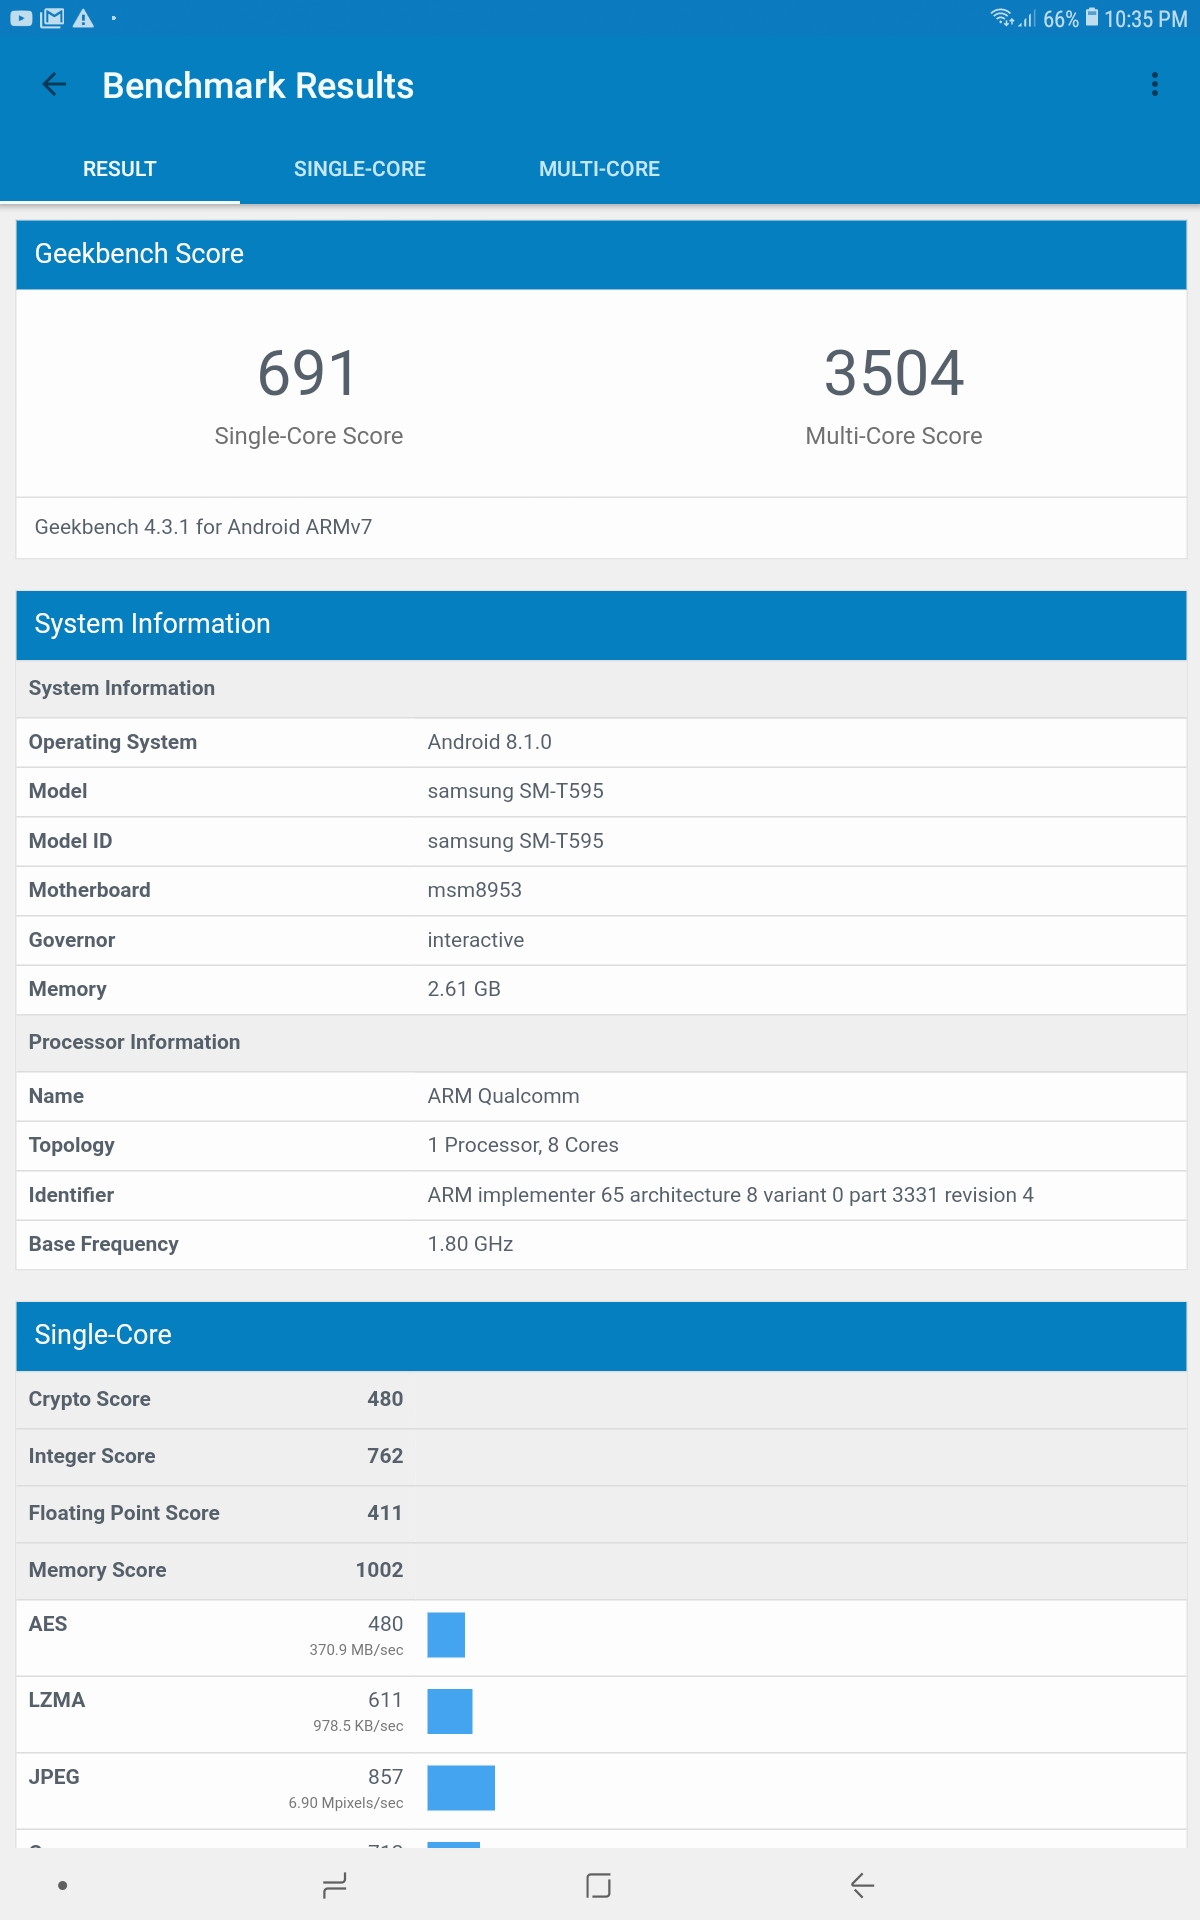Tap the 3504 multi-core score
This screenshot has width=1200, height=1920.
[893, 374]
